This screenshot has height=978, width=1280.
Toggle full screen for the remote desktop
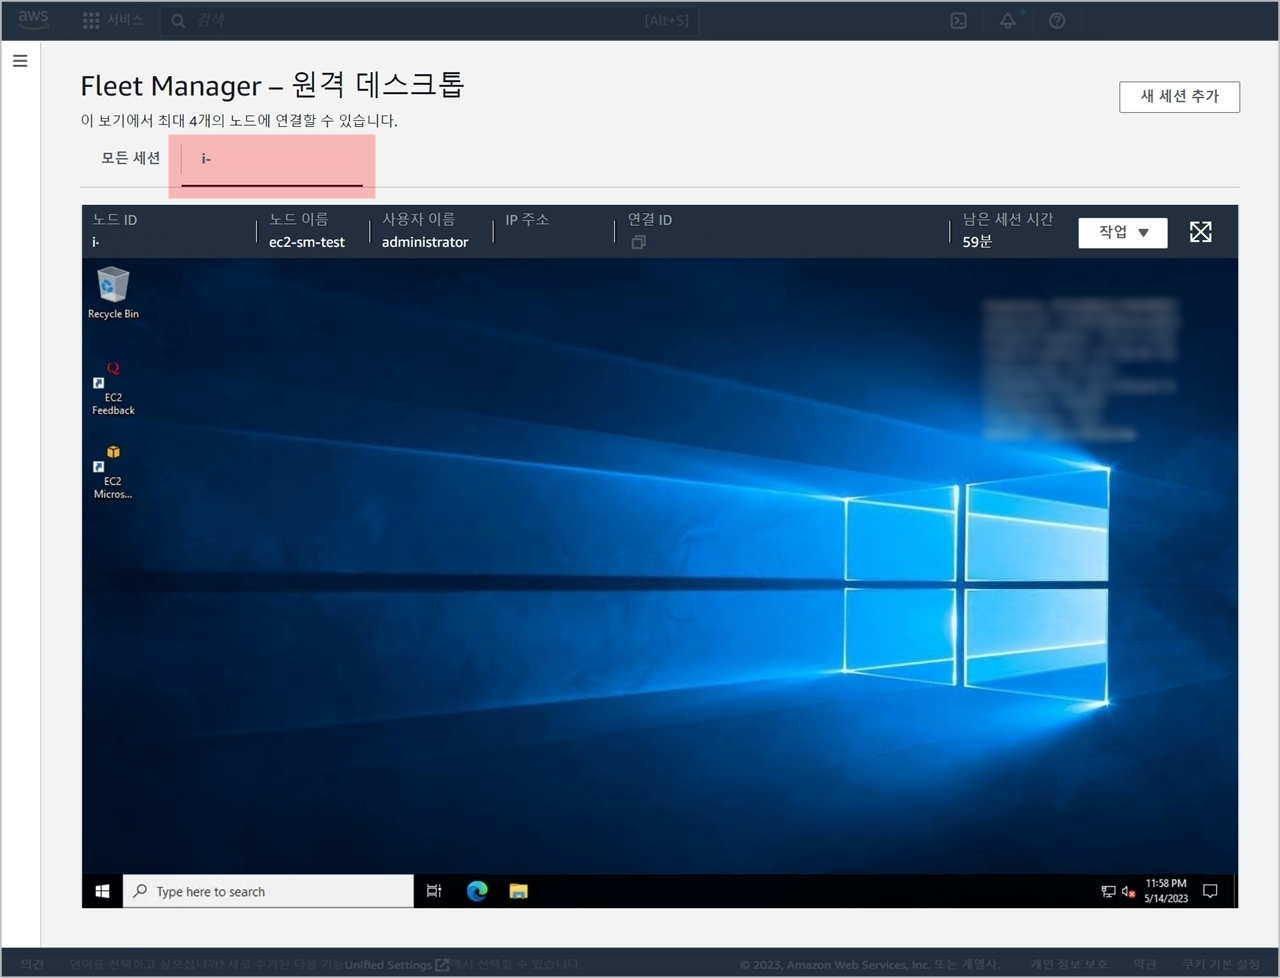click(1201, 232)
